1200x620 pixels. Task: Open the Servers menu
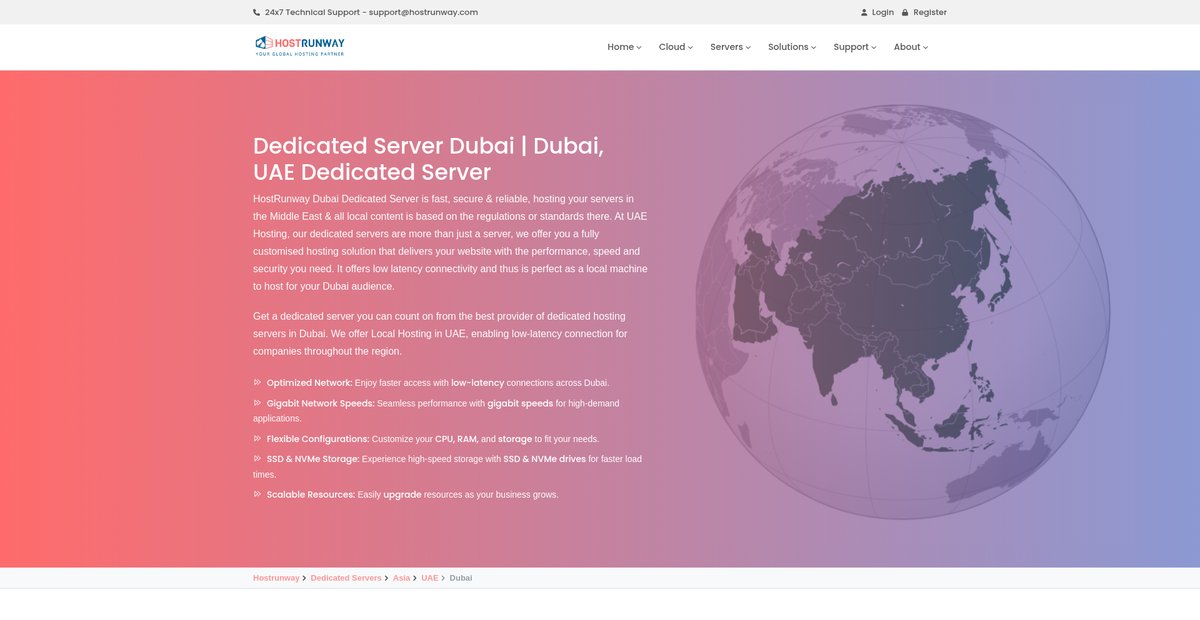(730, 47)
